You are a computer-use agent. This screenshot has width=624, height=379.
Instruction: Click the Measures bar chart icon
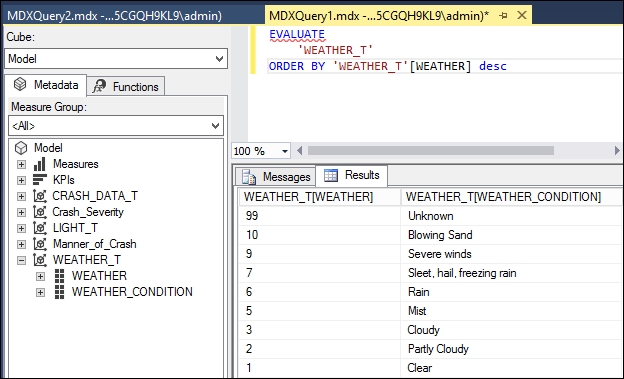click(40, 164)
